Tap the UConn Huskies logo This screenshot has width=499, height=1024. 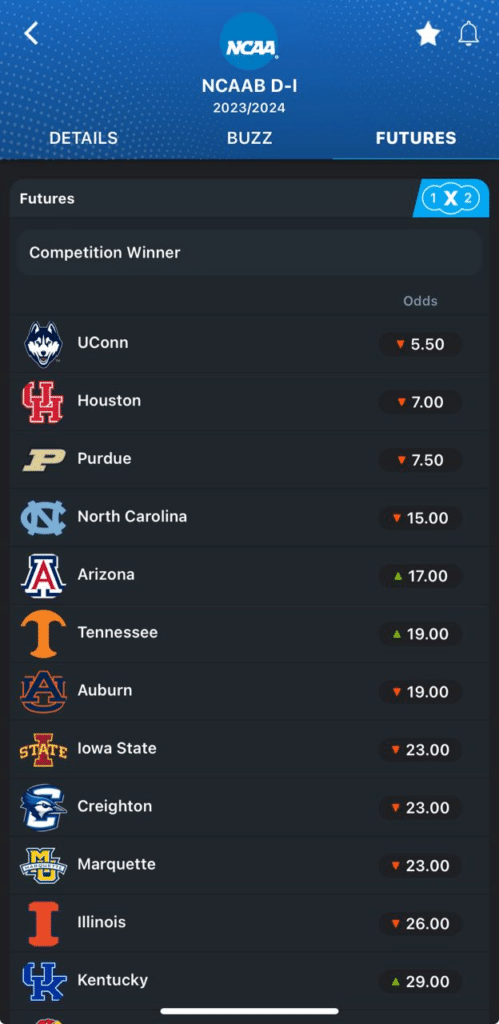coord(43,344)
